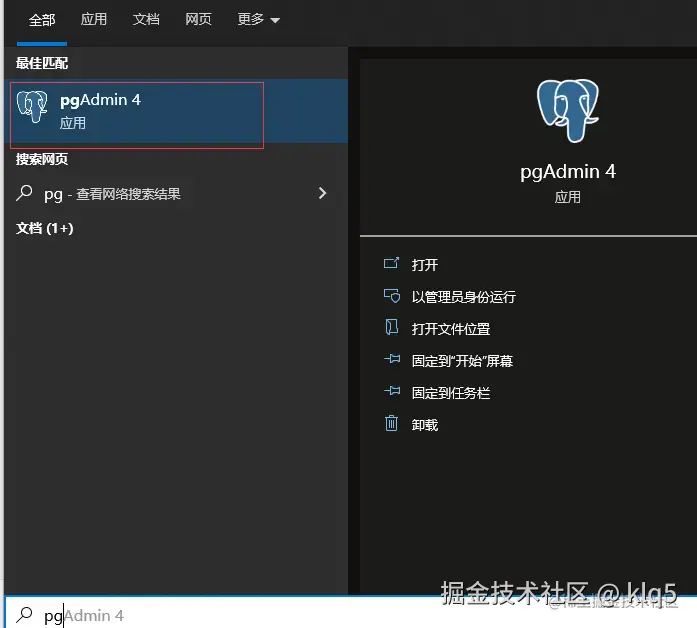Click the large pgAdmin 4 elephant logo

click(x=568, y=111)
